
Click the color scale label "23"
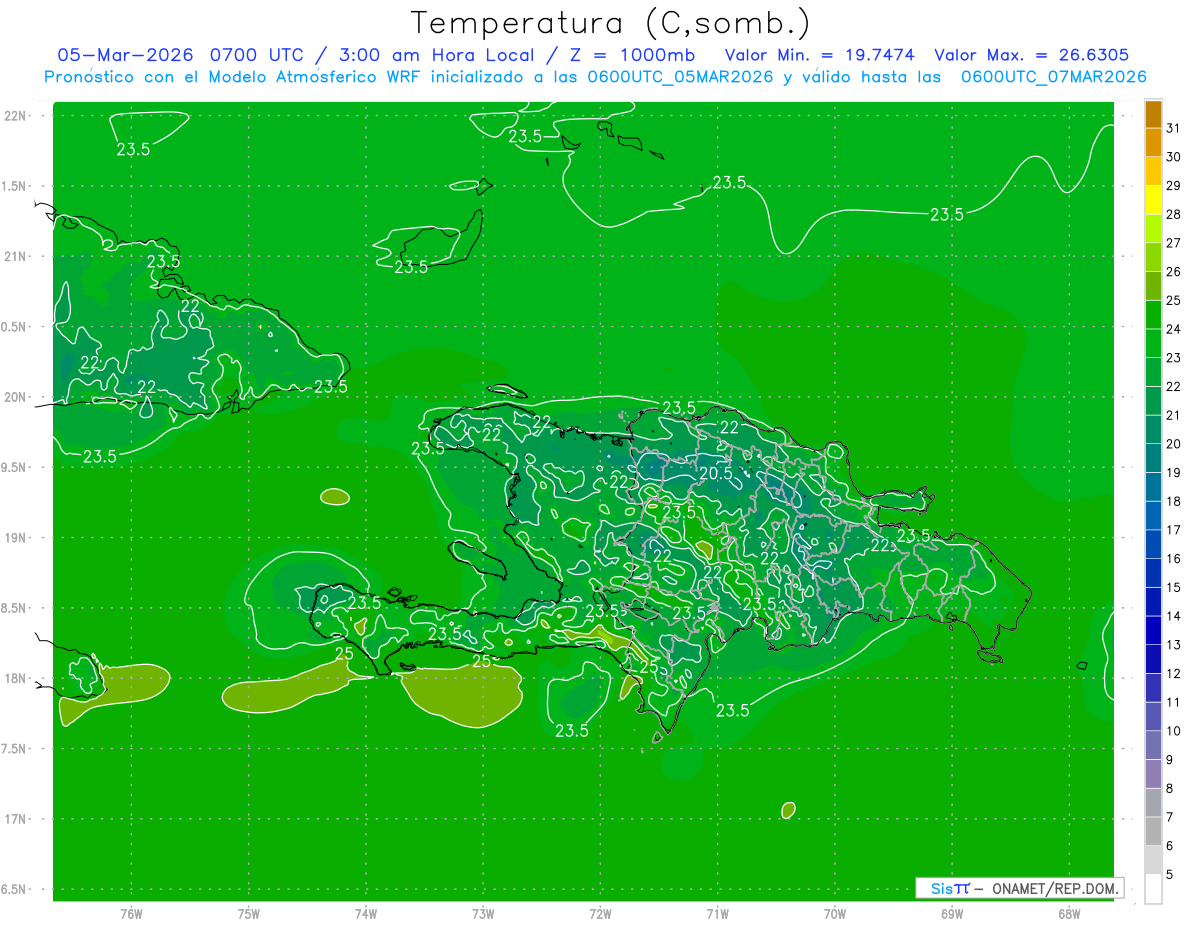(x=1174, y=358)
